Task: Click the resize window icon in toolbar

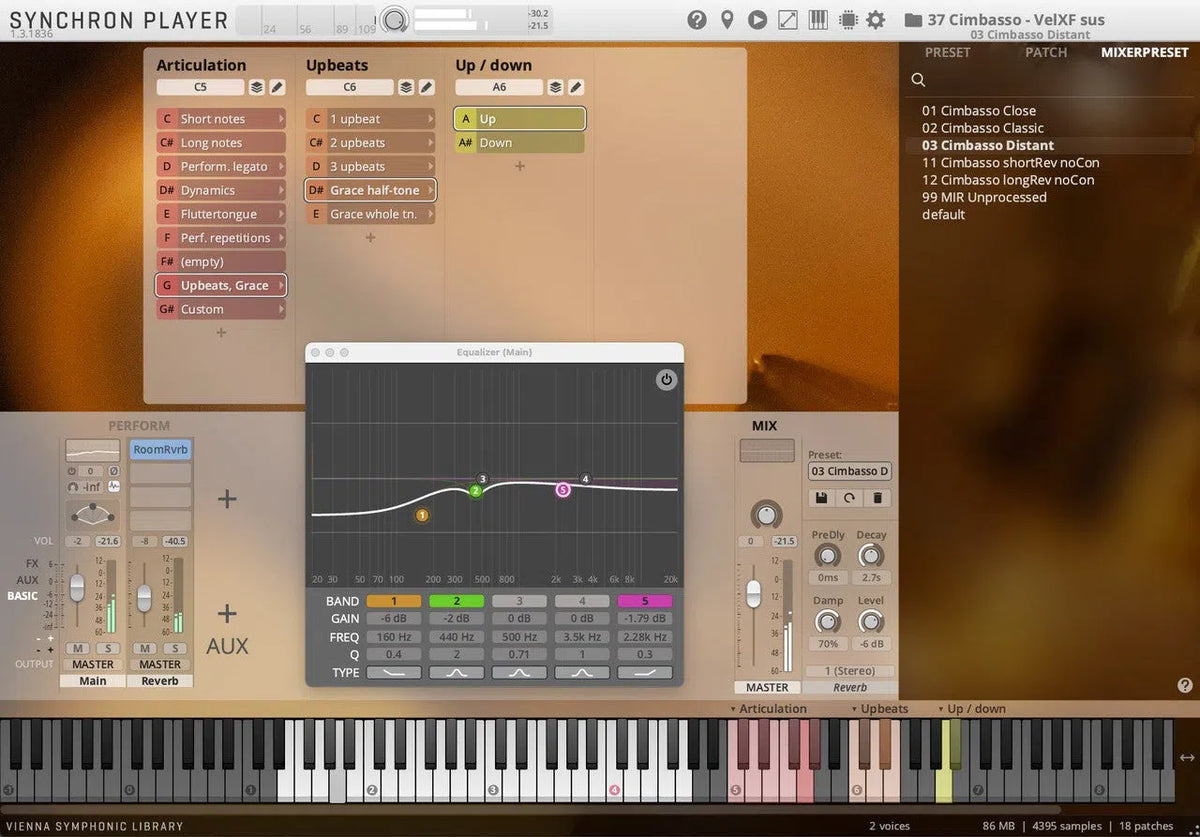Action: [x=789, y=19]
